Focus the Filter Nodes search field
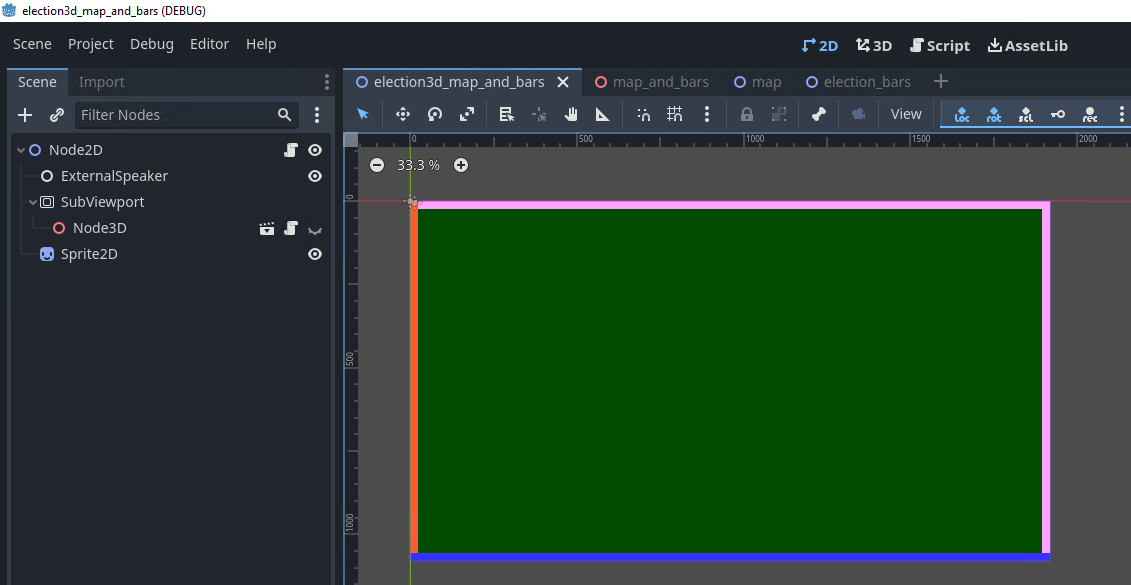 pyautogui.click(x=186, y=115)
